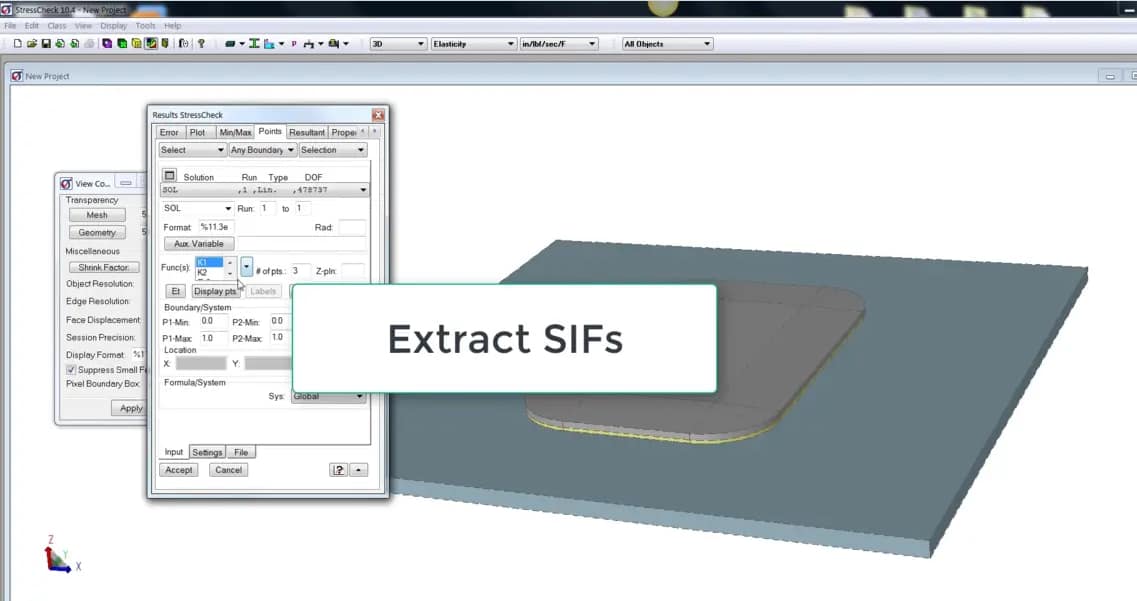Click the # of pts input field
This screenshot has width=1137, height=601.
click(300, 270)
